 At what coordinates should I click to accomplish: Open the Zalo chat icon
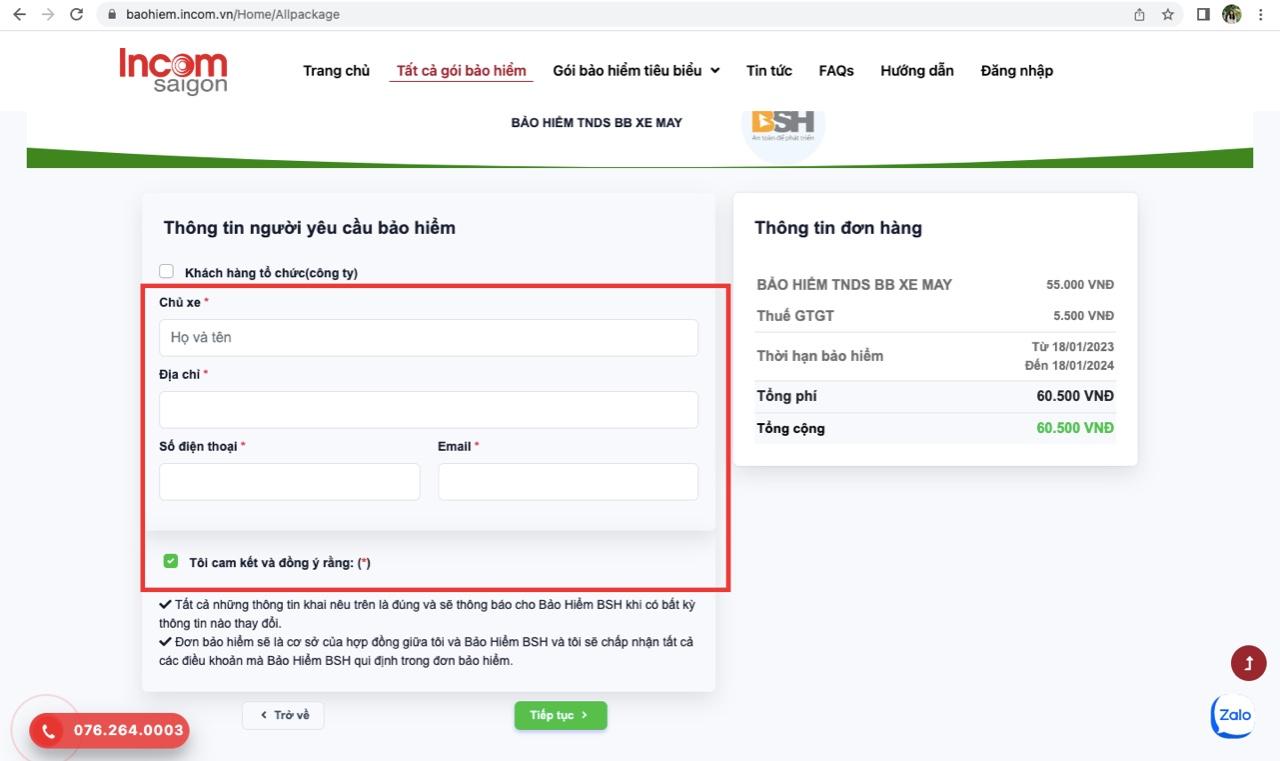pos(1232,716)
